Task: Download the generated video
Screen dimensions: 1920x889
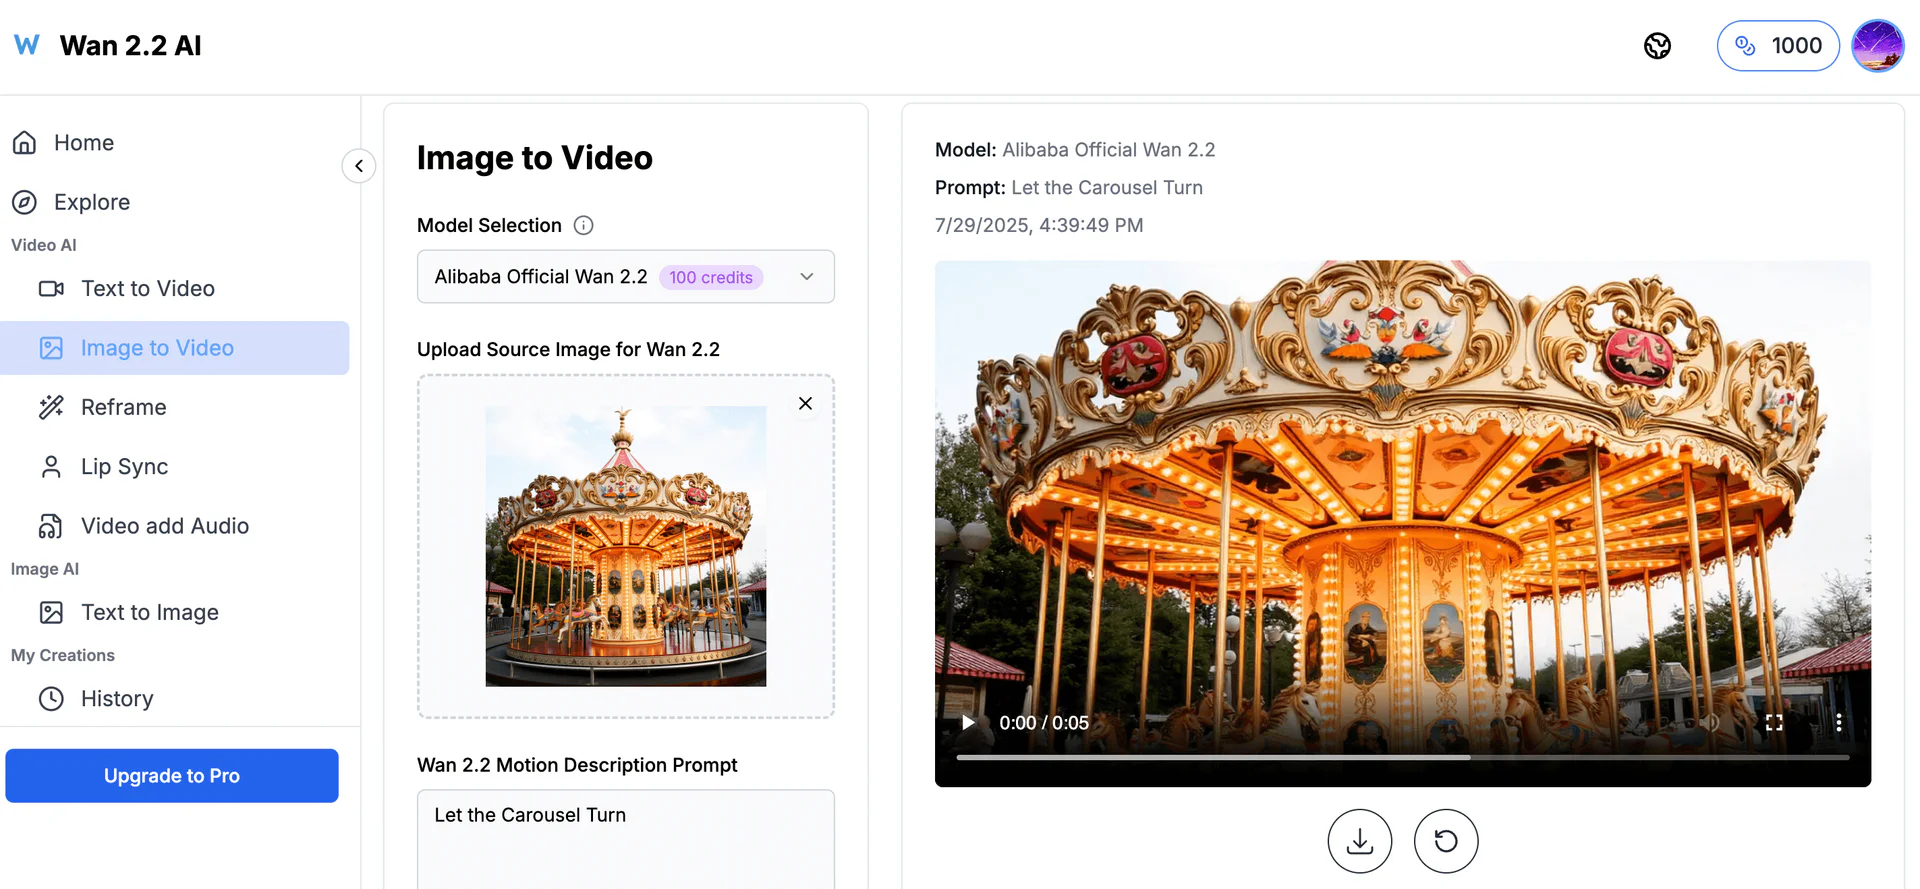Action: 1360,841
